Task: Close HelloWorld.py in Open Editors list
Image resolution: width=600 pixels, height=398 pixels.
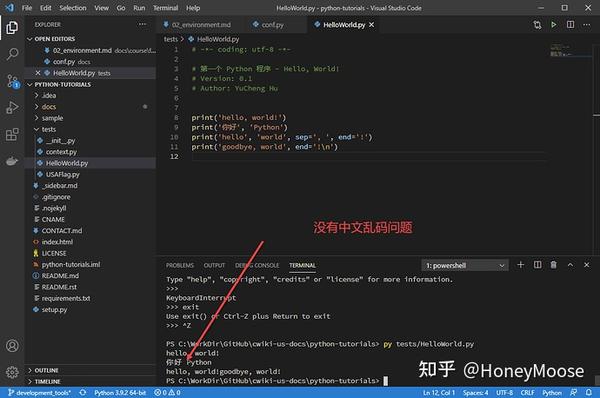Action: (38, 73)
